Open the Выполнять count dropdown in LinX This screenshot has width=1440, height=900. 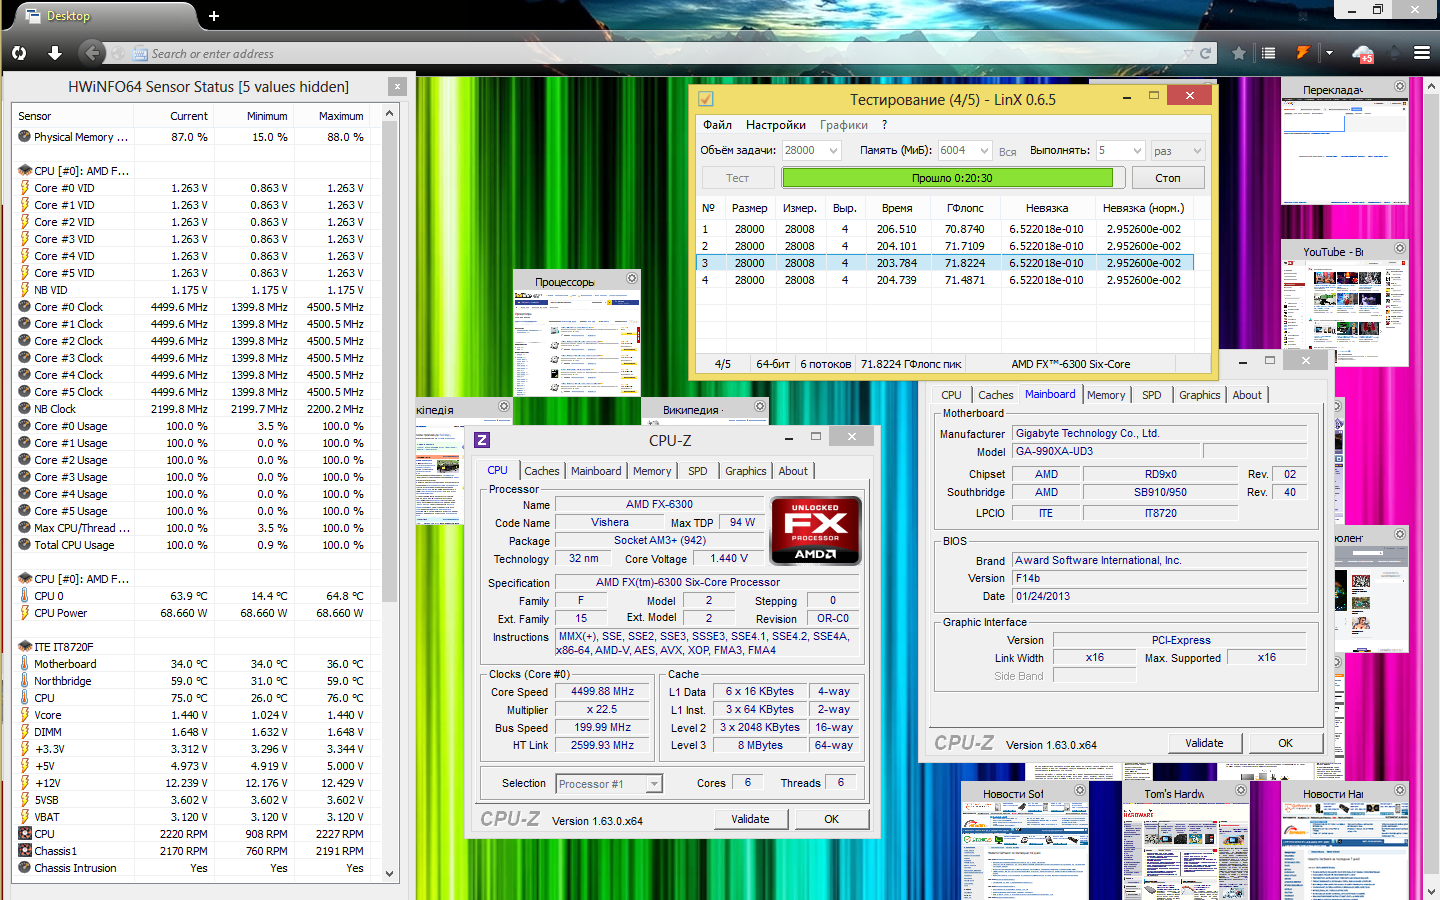(1137, 151)
